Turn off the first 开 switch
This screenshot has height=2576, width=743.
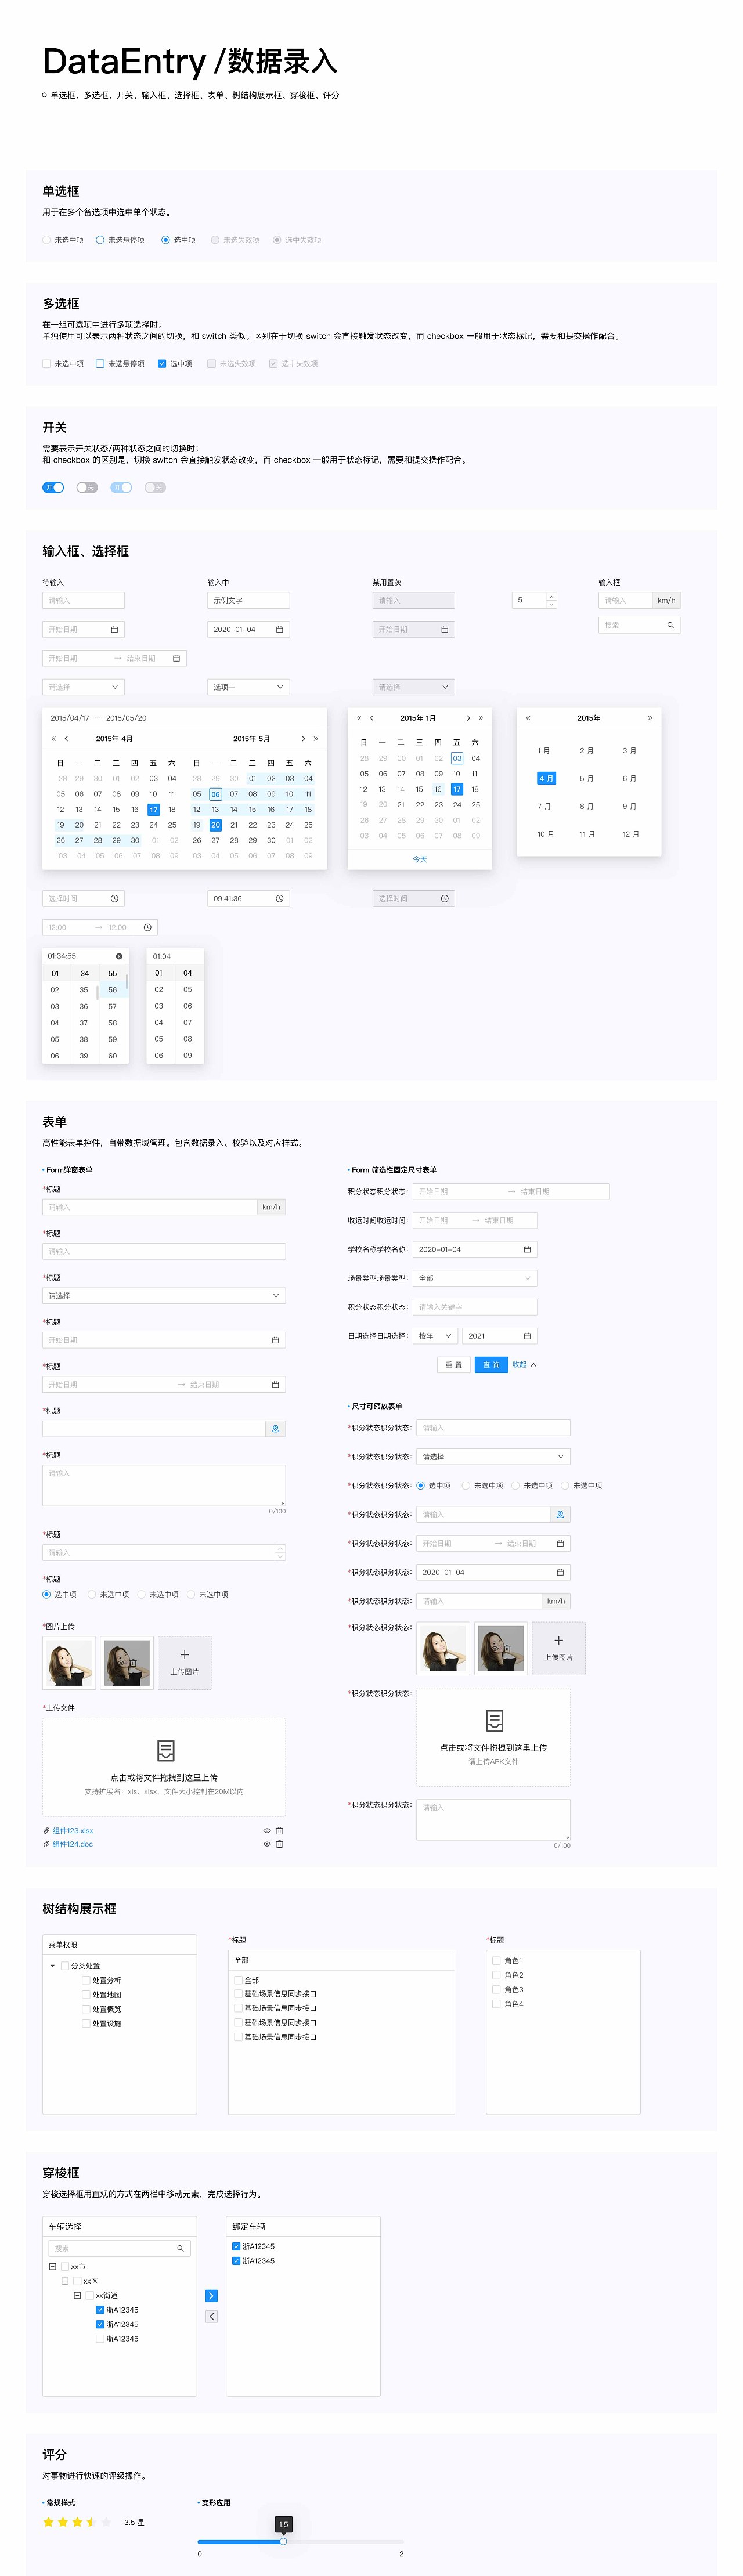pos(53,487)
